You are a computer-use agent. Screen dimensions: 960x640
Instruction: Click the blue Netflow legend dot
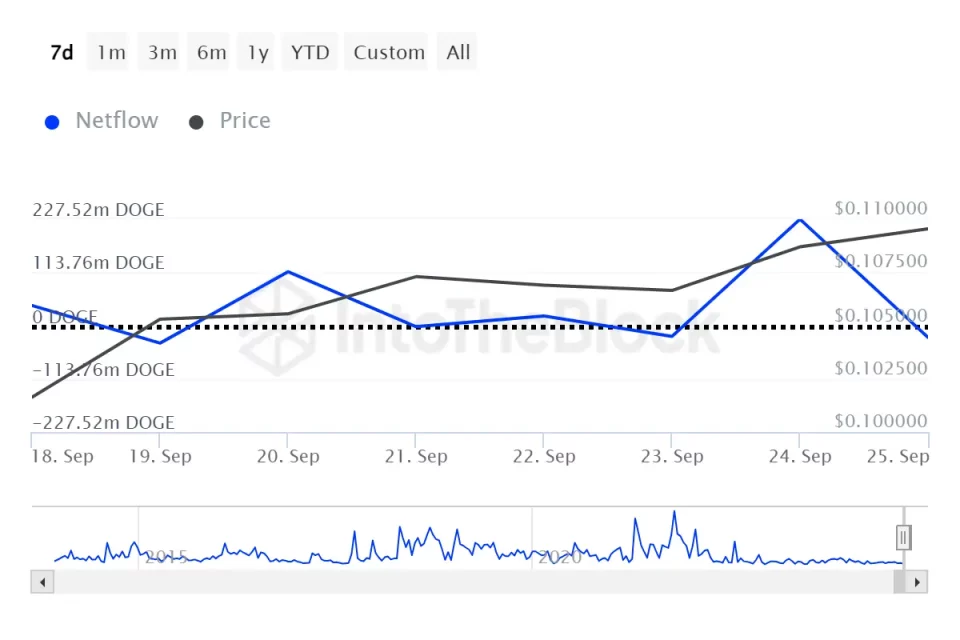[x=53, y=122]
